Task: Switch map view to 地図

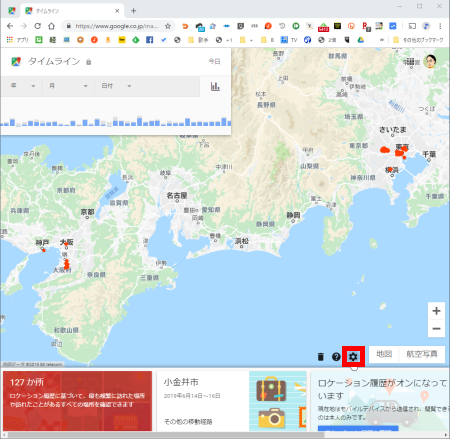Action: point(384,354)
